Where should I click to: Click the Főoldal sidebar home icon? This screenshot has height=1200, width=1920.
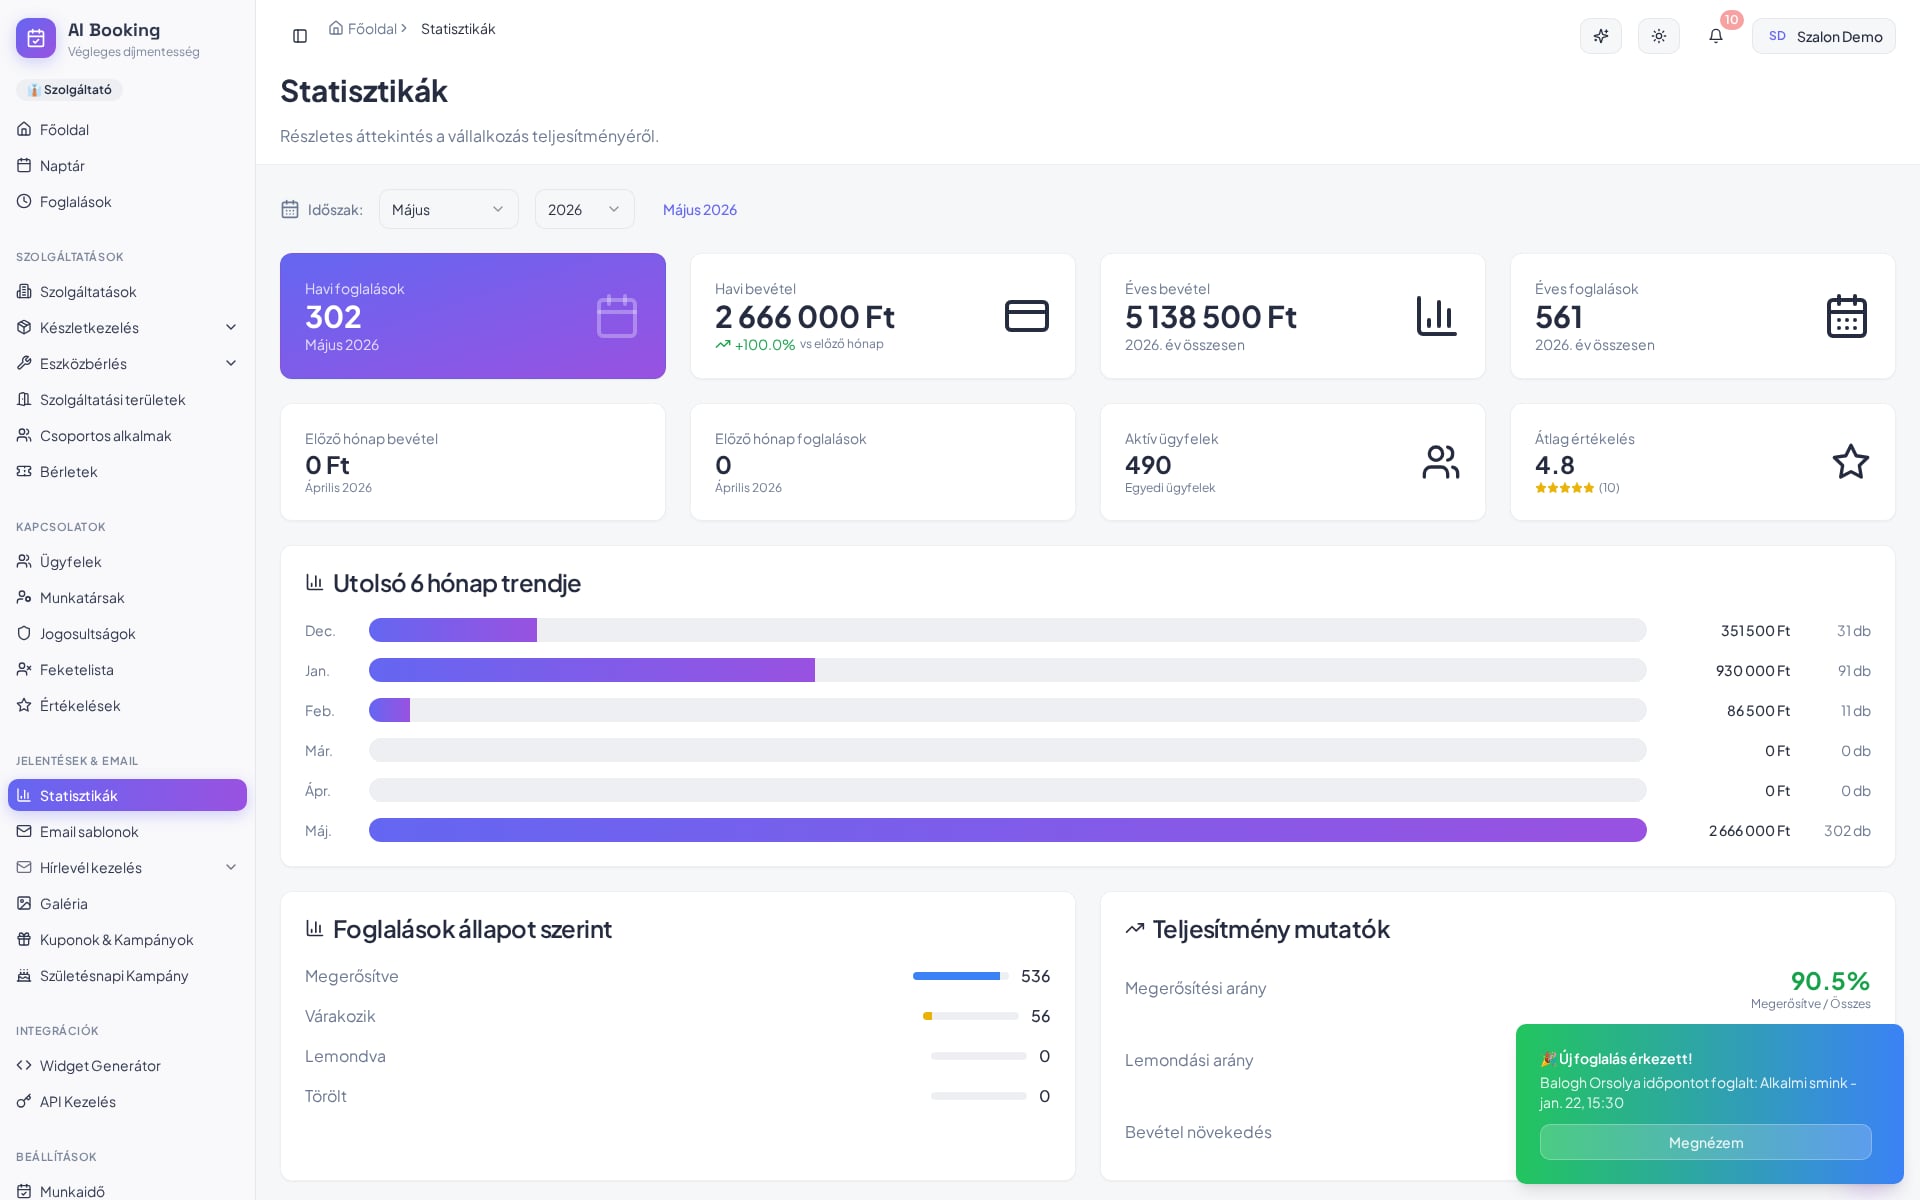pos(24,129)
